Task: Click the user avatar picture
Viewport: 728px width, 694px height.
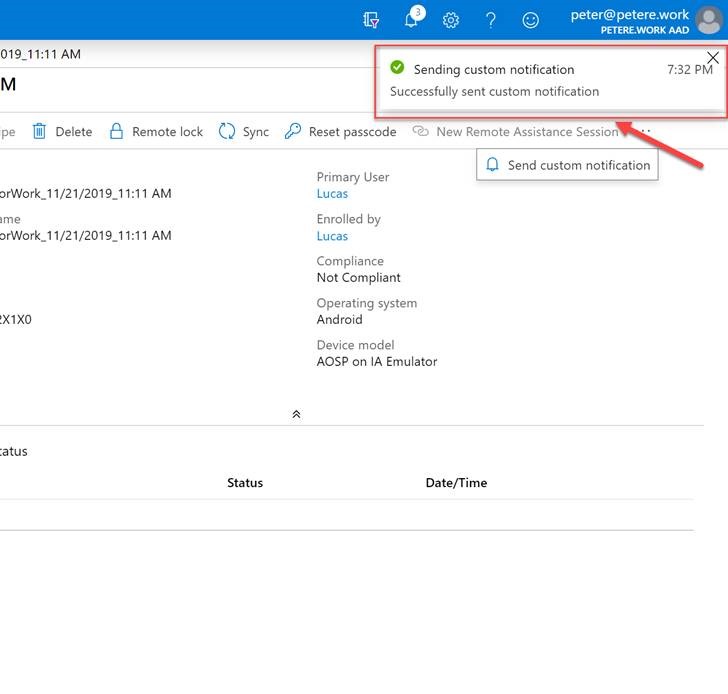Action: [x=706, y=20]
